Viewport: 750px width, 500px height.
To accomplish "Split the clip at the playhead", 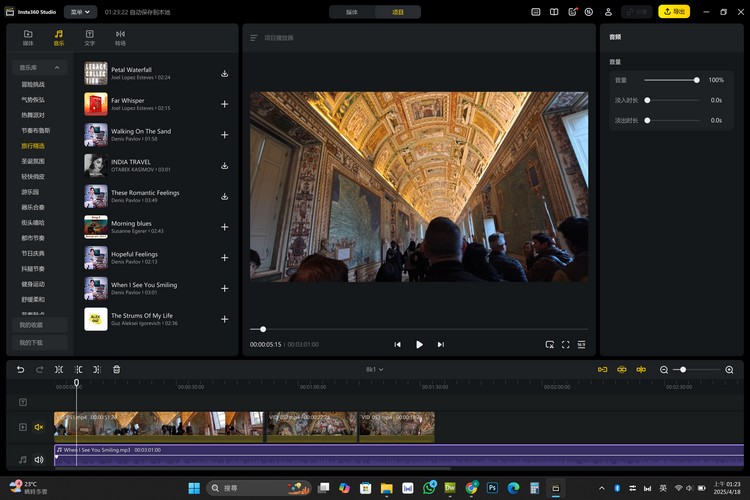I will tap(59, 369).
